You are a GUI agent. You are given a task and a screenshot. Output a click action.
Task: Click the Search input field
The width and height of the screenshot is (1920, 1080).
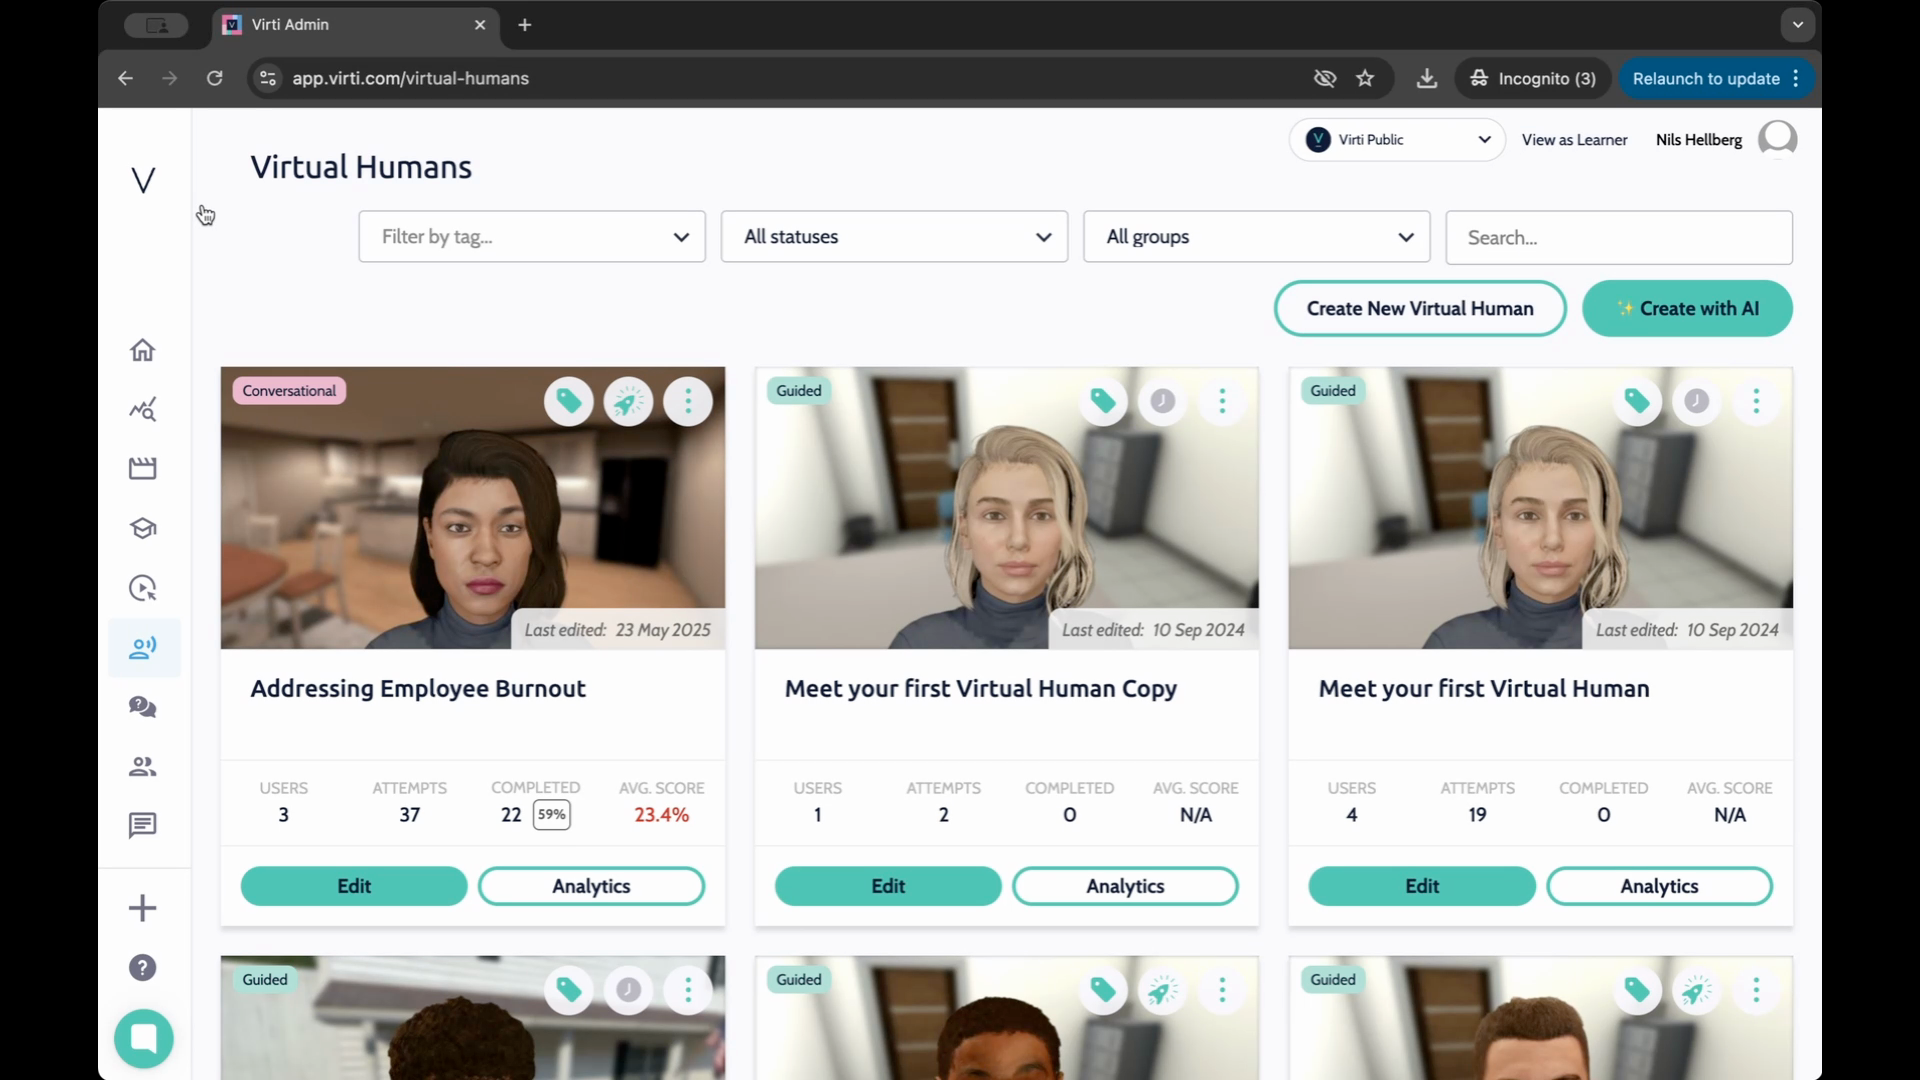tap(1618, 237)
